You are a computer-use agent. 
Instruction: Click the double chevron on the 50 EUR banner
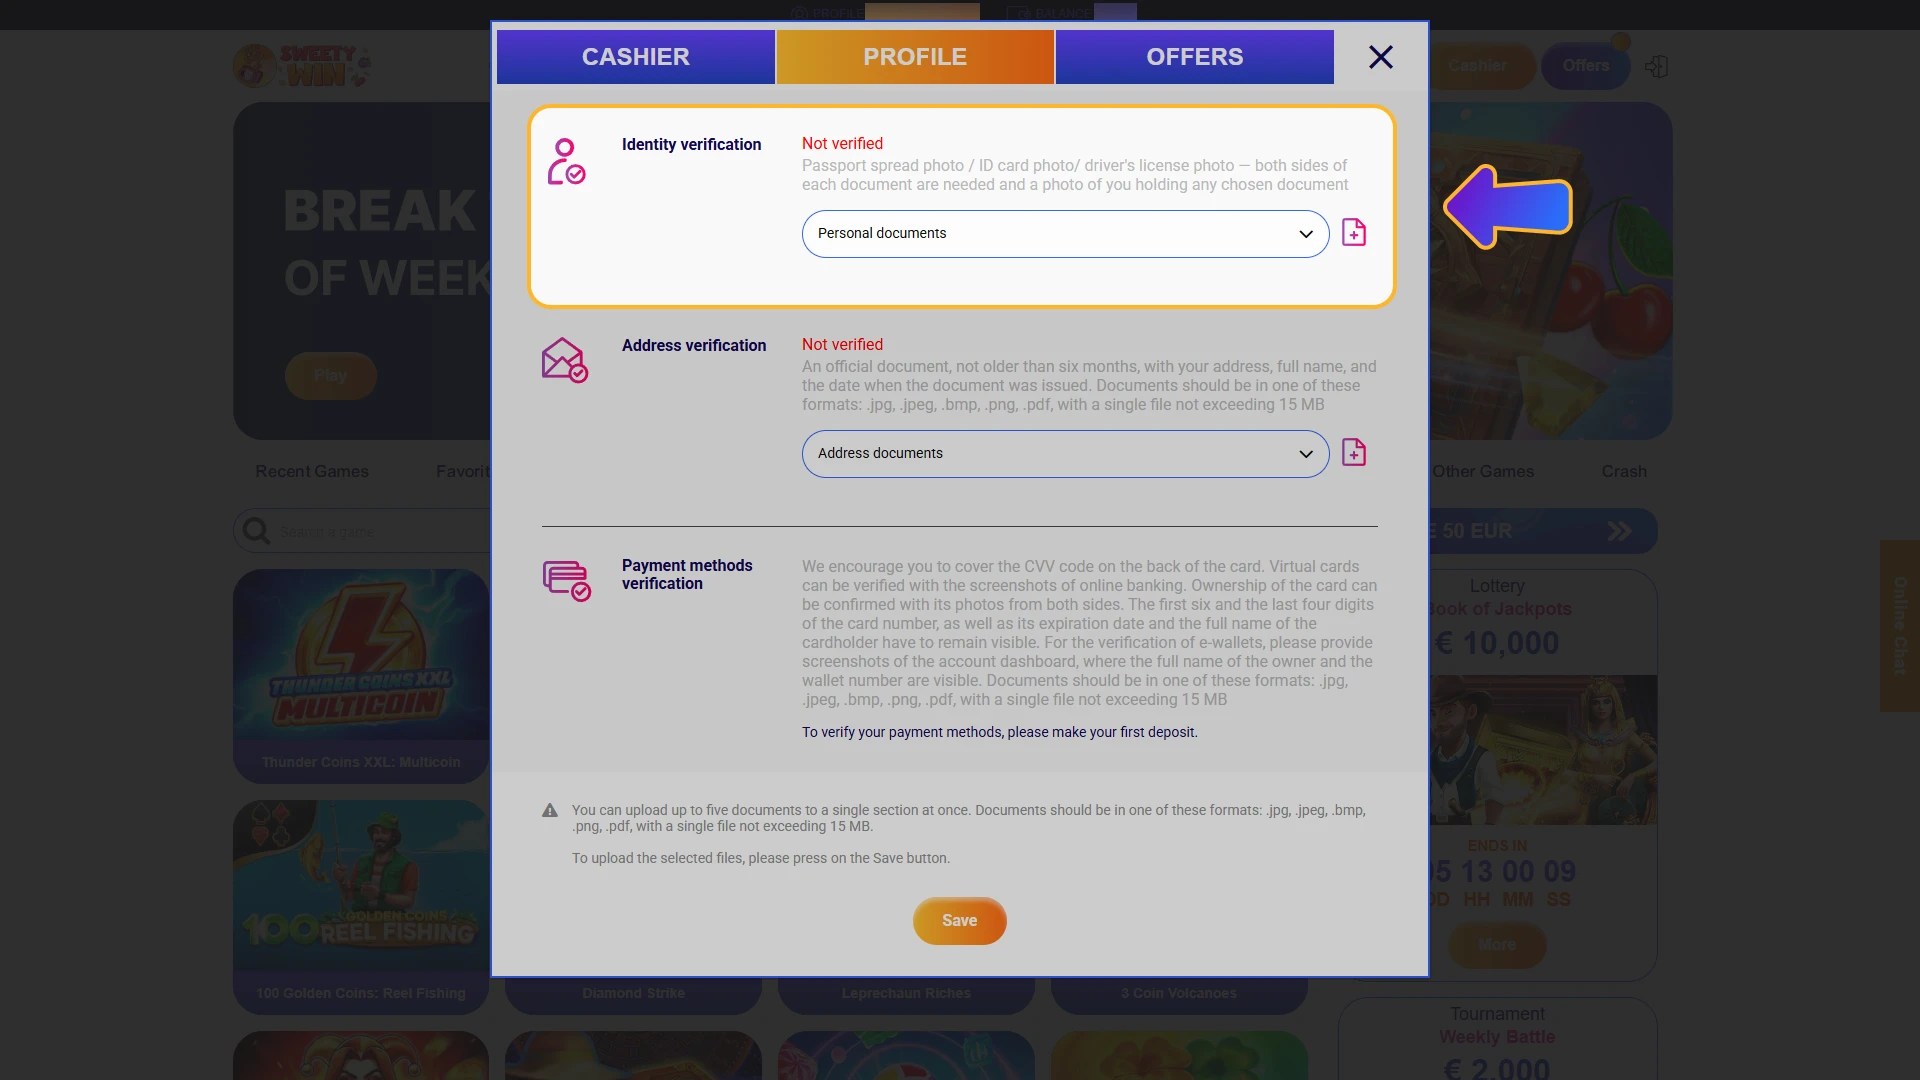tap(1619, 532)
